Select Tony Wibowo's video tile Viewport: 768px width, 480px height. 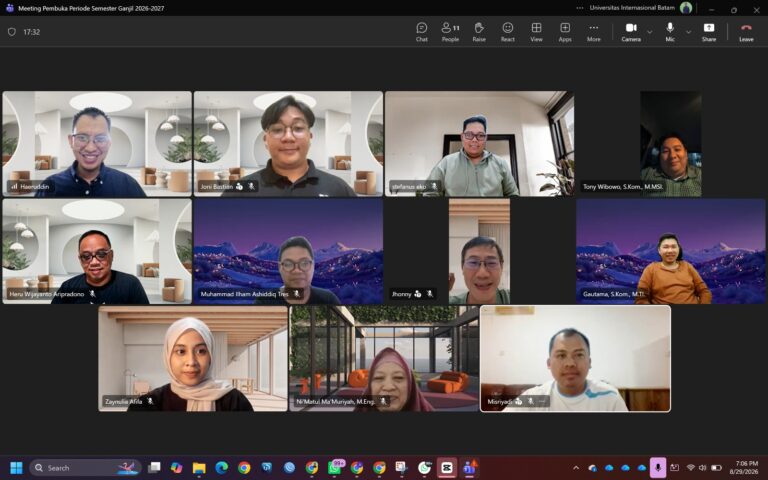tap(671, 144)
